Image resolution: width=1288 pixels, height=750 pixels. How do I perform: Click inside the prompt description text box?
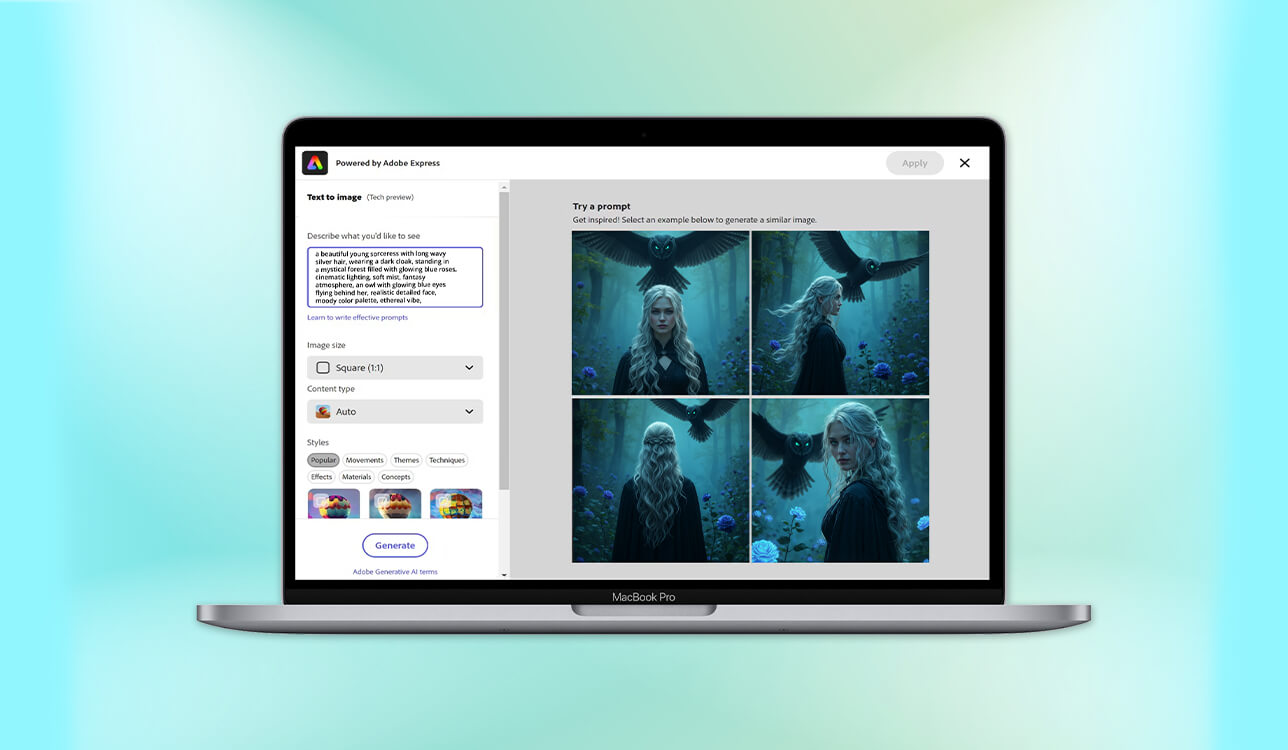click(x=395, y=277)
